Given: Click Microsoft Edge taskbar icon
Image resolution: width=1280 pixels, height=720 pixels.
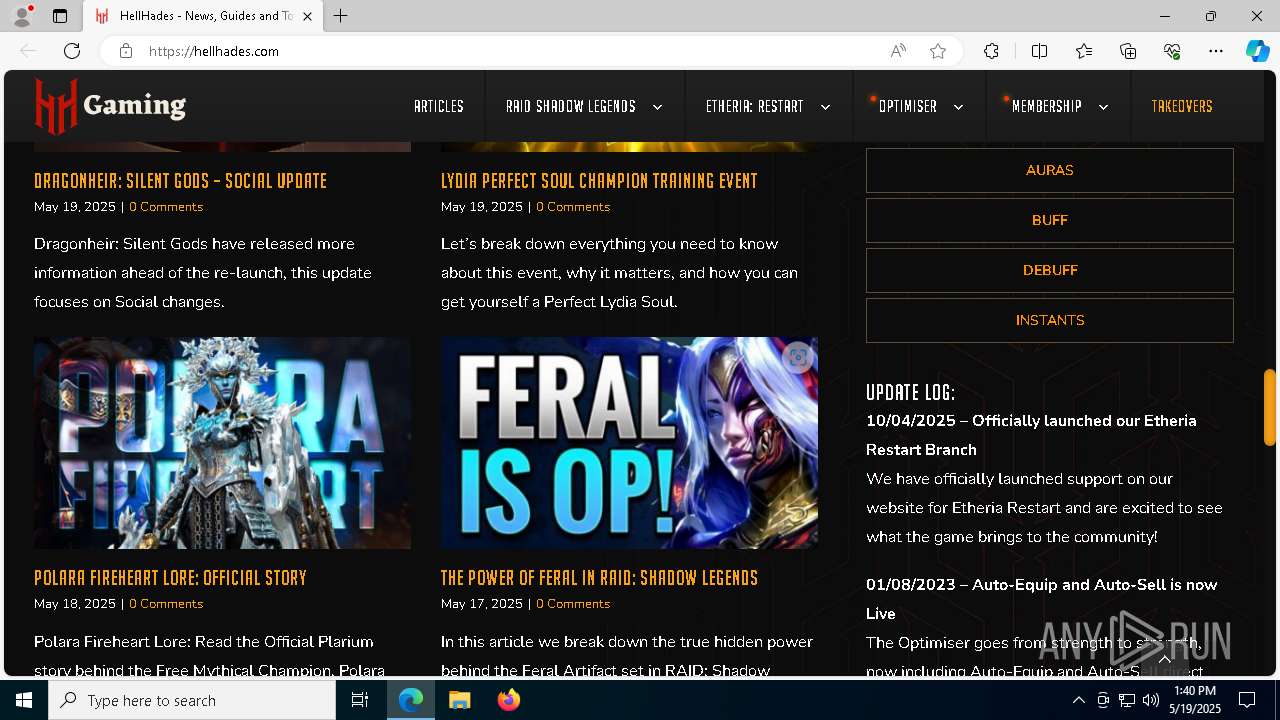Looking at the screenshot, I should (411, 700).
